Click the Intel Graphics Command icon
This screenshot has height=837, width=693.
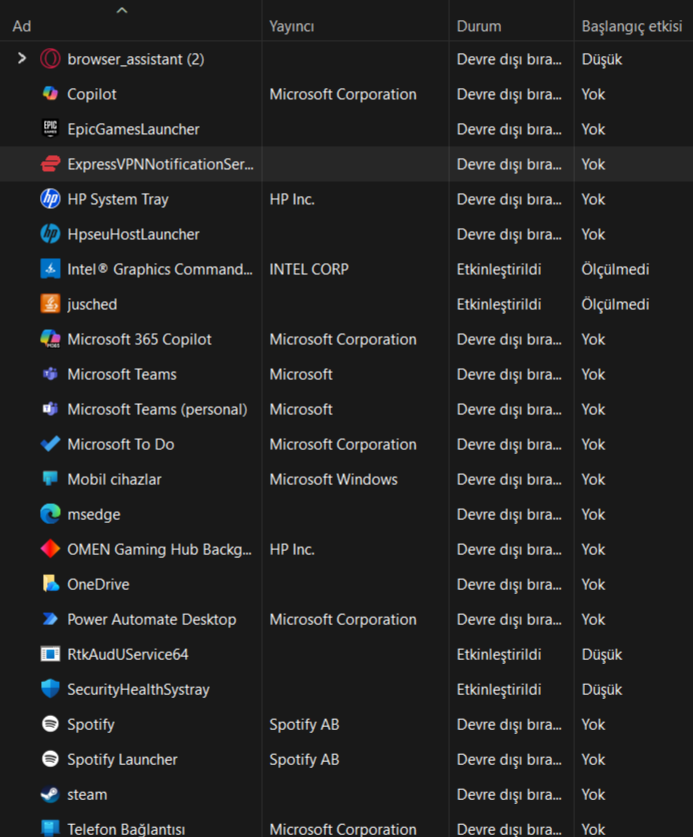coord(50,269)
